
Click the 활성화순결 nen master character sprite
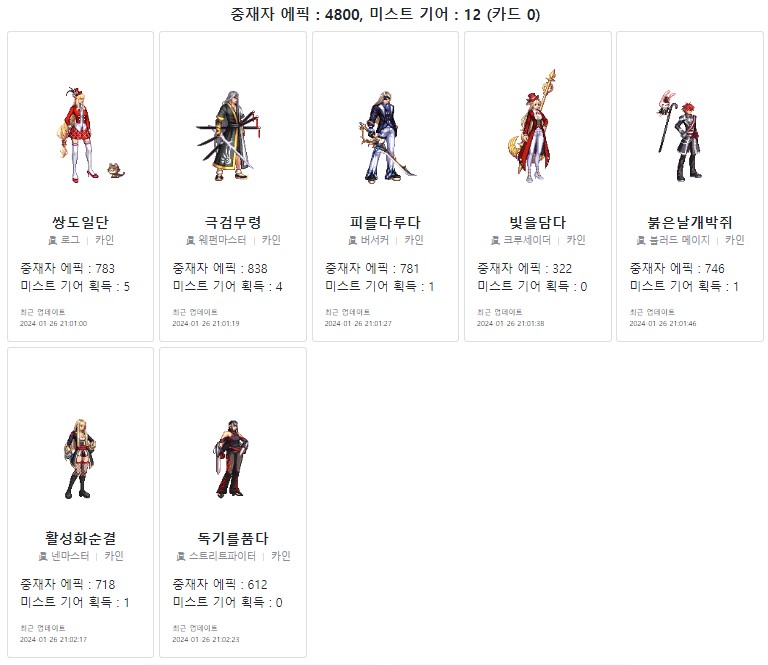coord(80,459)
